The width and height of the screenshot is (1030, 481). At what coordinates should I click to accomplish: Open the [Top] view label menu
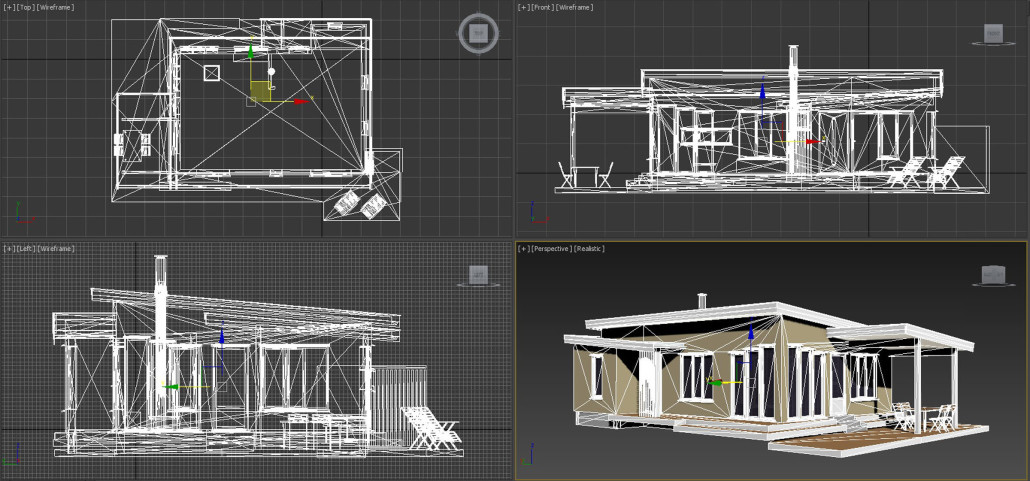(24, 7)
